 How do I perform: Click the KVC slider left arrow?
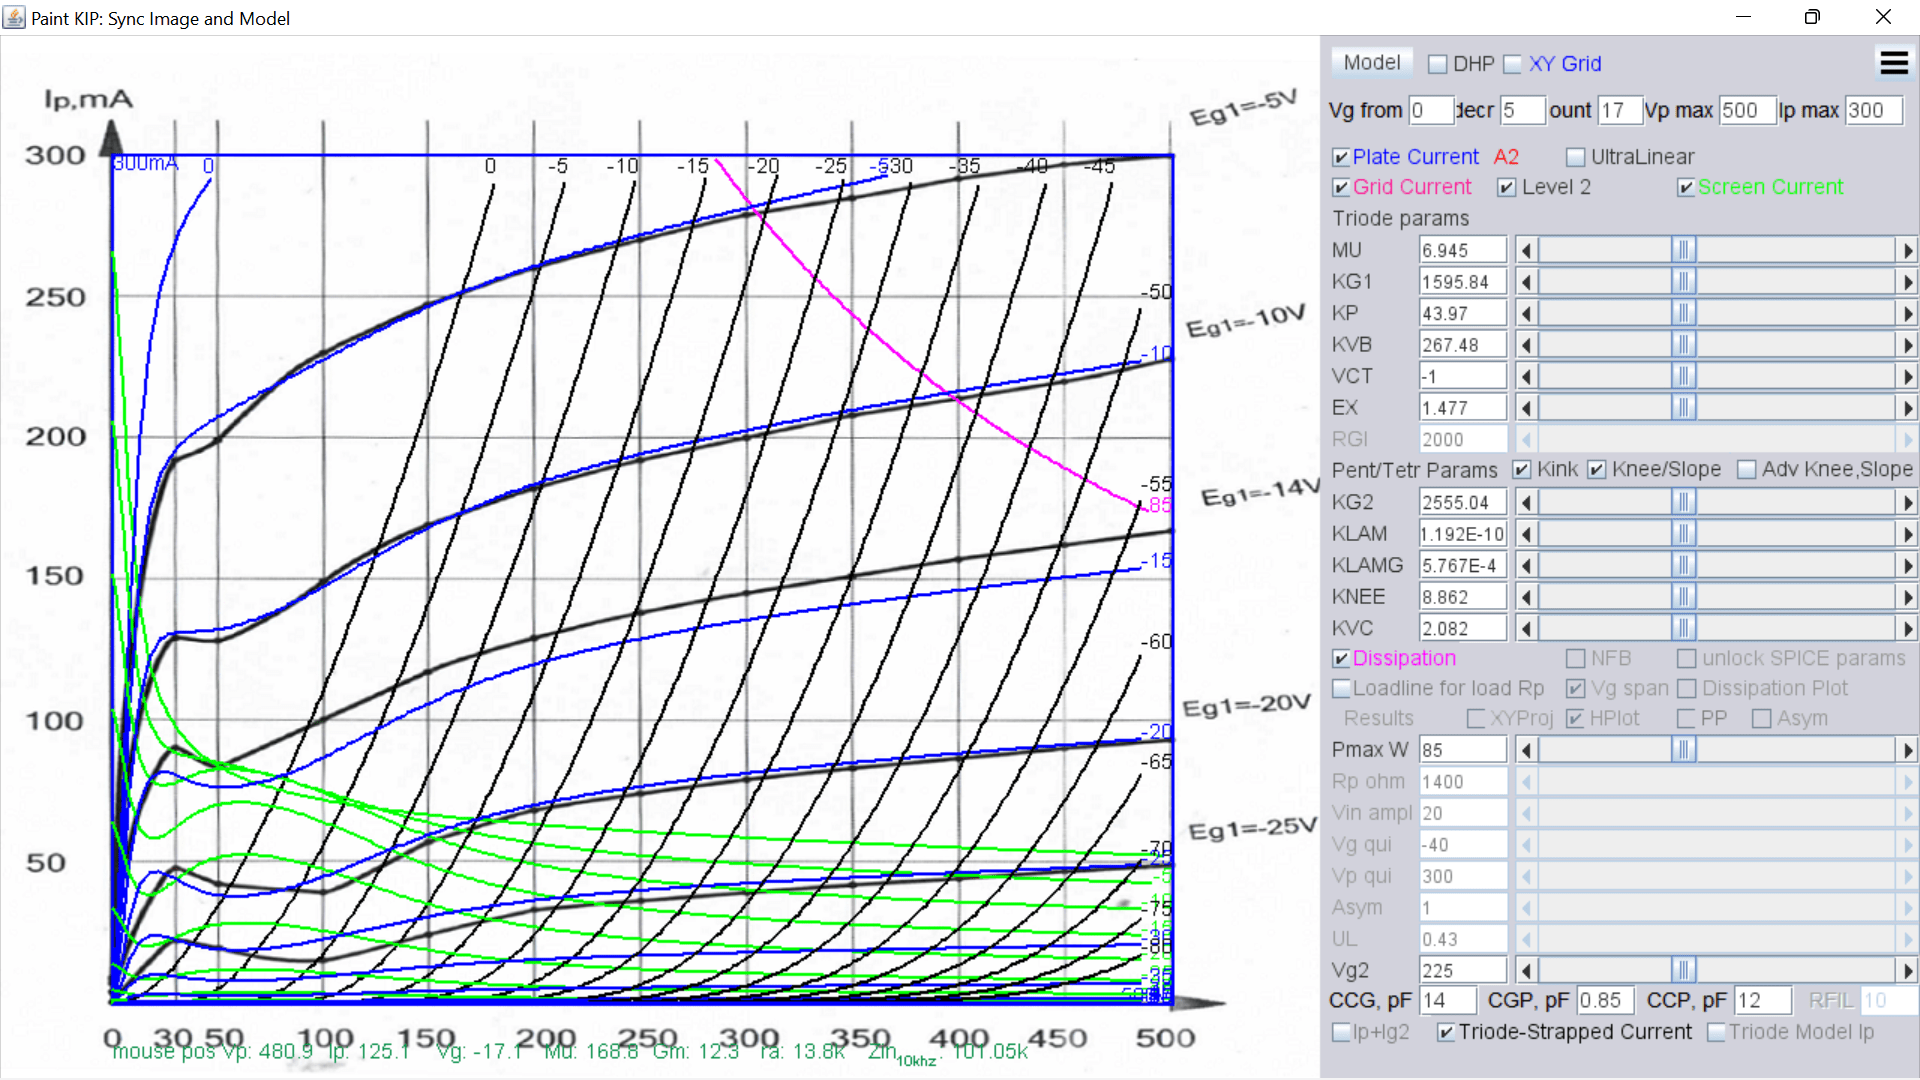pos(1526,628)
